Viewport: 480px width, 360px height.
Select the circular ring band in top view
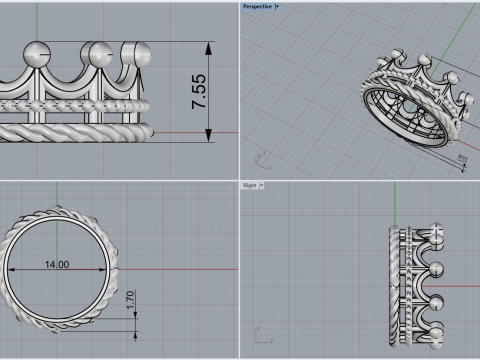[57, 269]
